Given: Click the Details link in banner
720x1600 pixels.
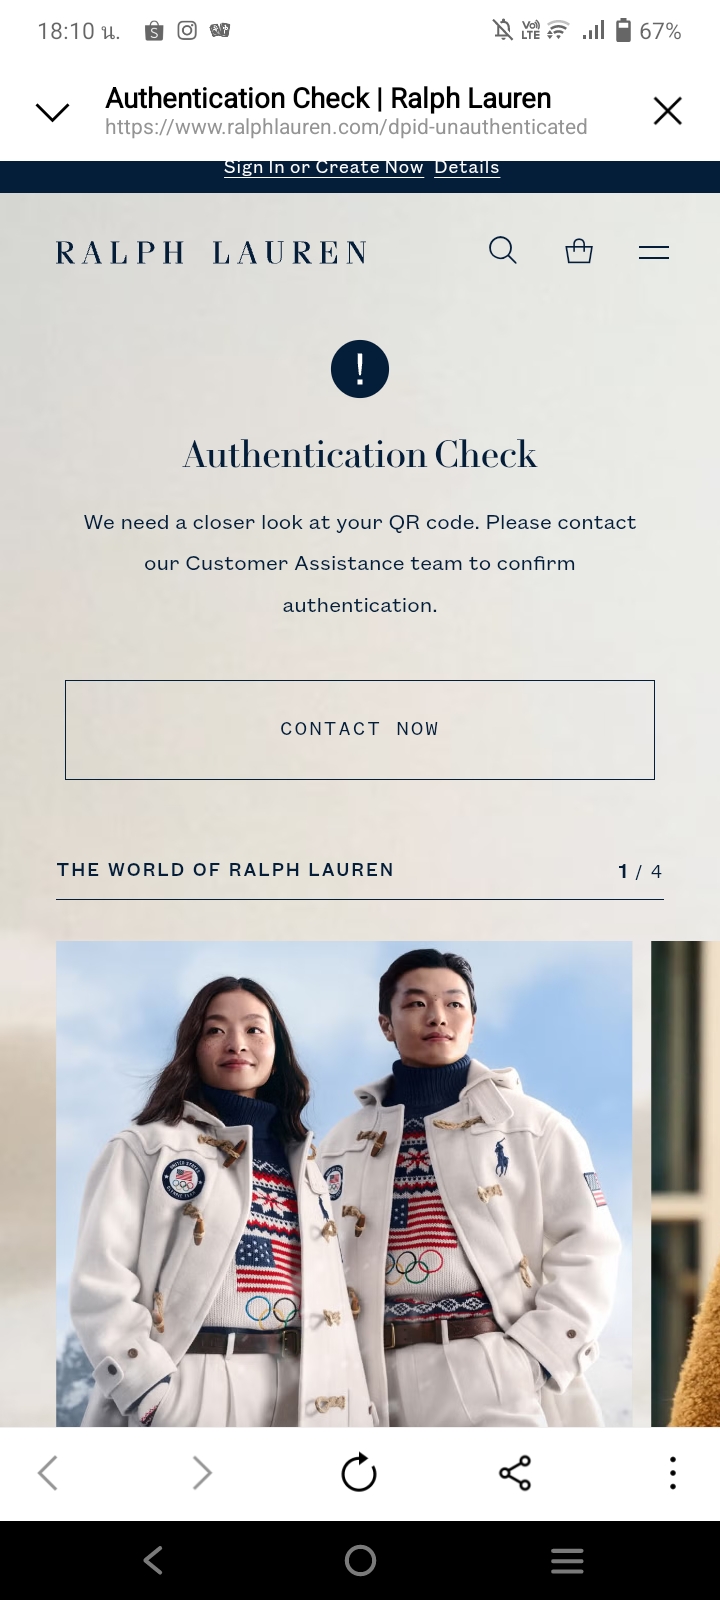Looking at the screenshot, I should pos(467,168).
